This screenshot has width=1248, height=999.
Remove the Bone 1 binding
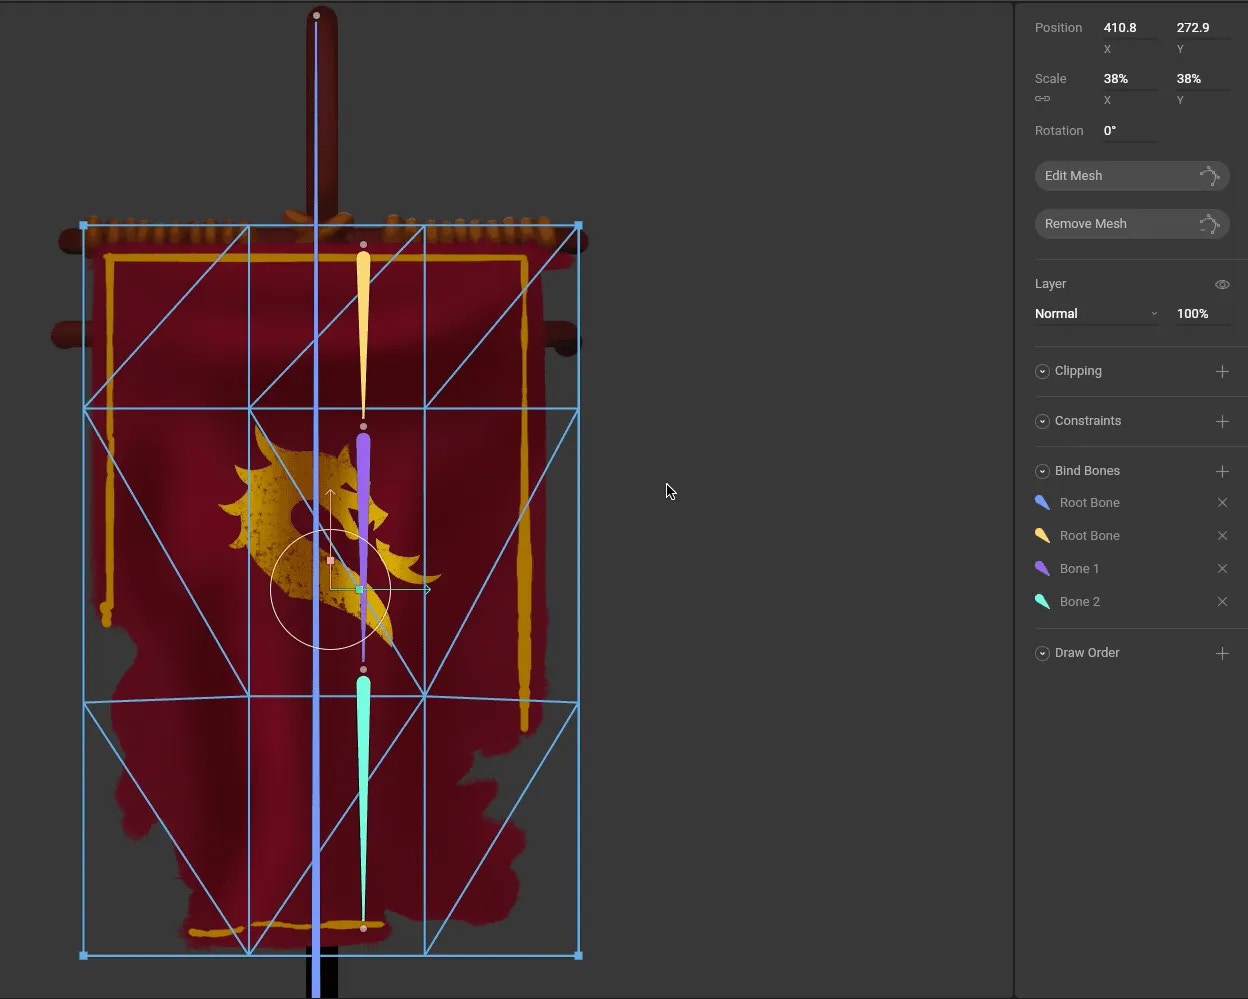point(1222,569)
